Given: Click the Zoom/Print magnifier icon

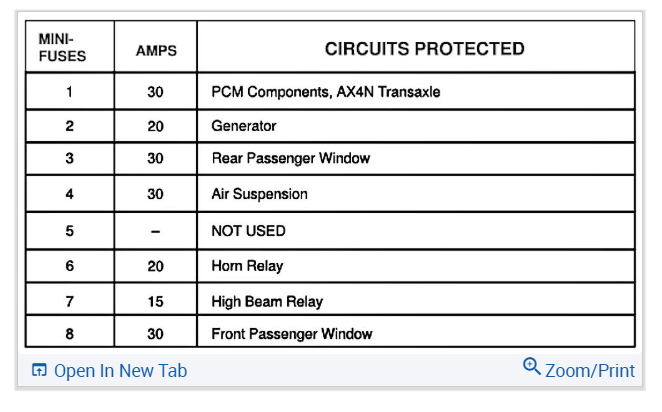Looking at the screenshot, I should (x=531, y=366).
